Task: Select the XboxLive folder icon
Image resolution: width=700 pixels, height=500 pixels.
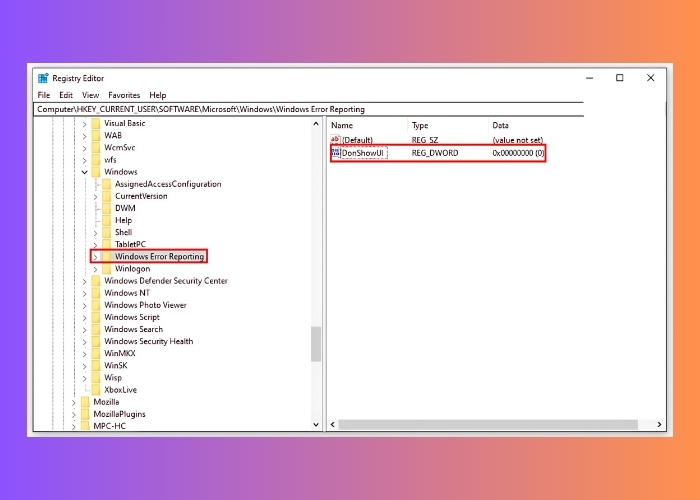Action: click(96, 390)
